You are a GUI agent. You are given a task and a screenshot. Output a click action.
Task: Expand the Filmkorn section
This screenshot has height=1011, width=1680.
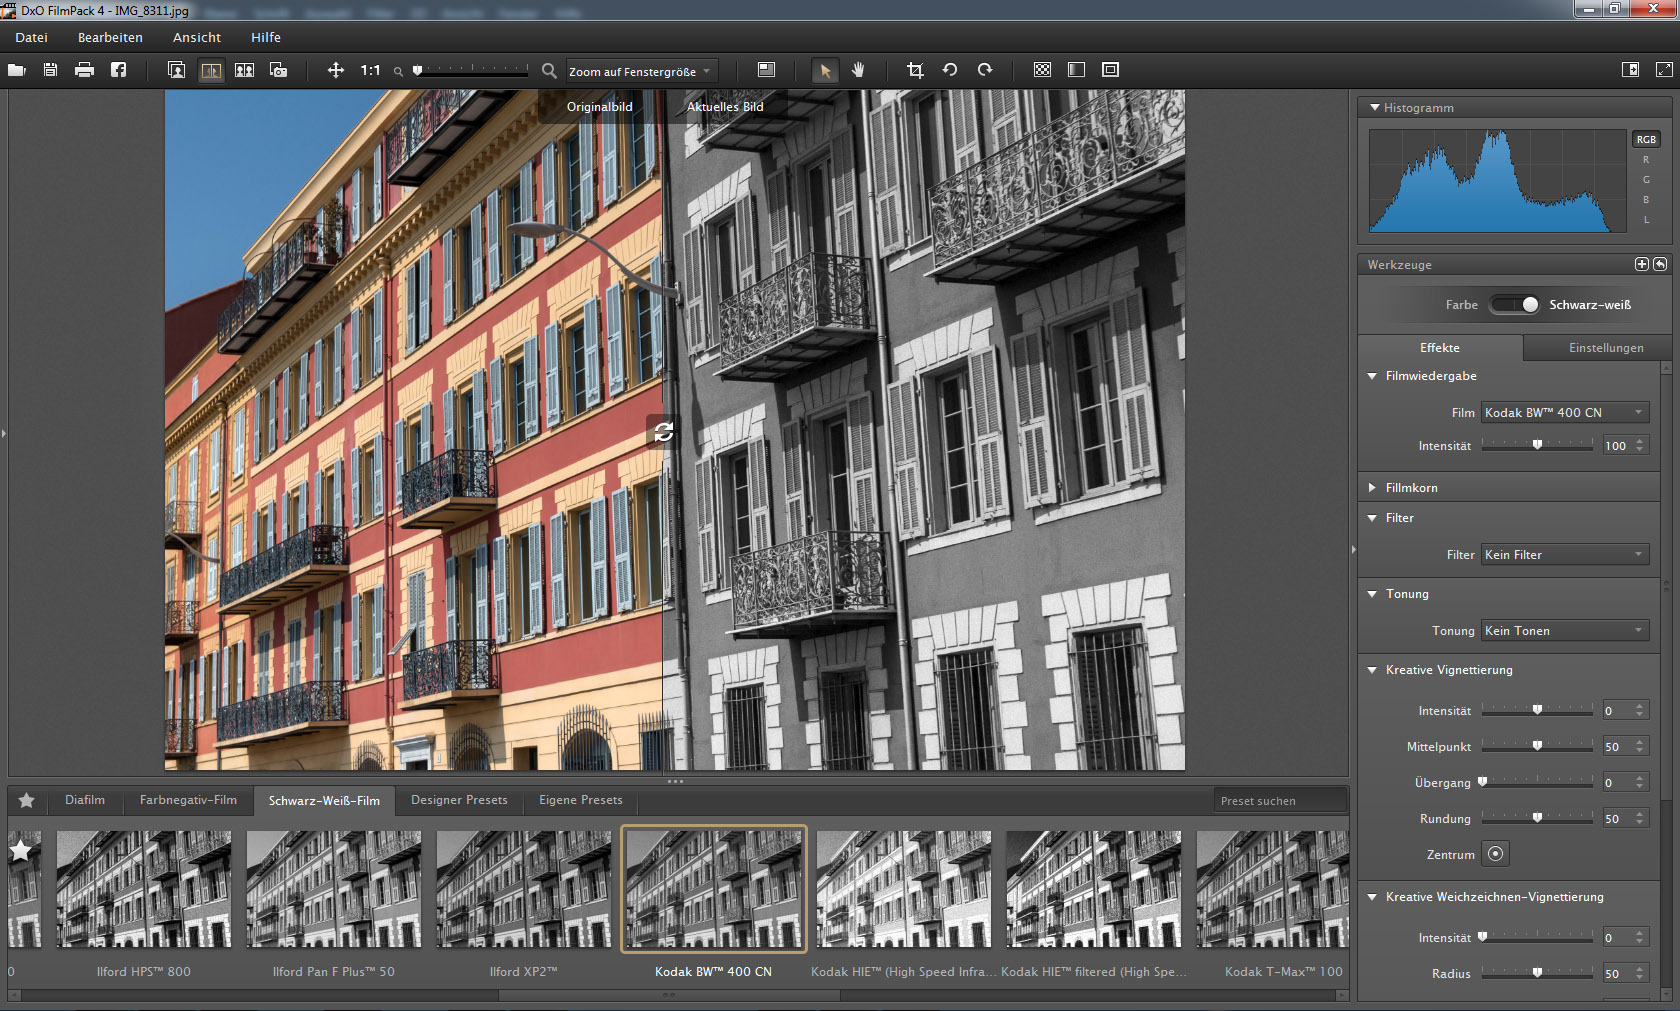click(x=1411, y=488)
